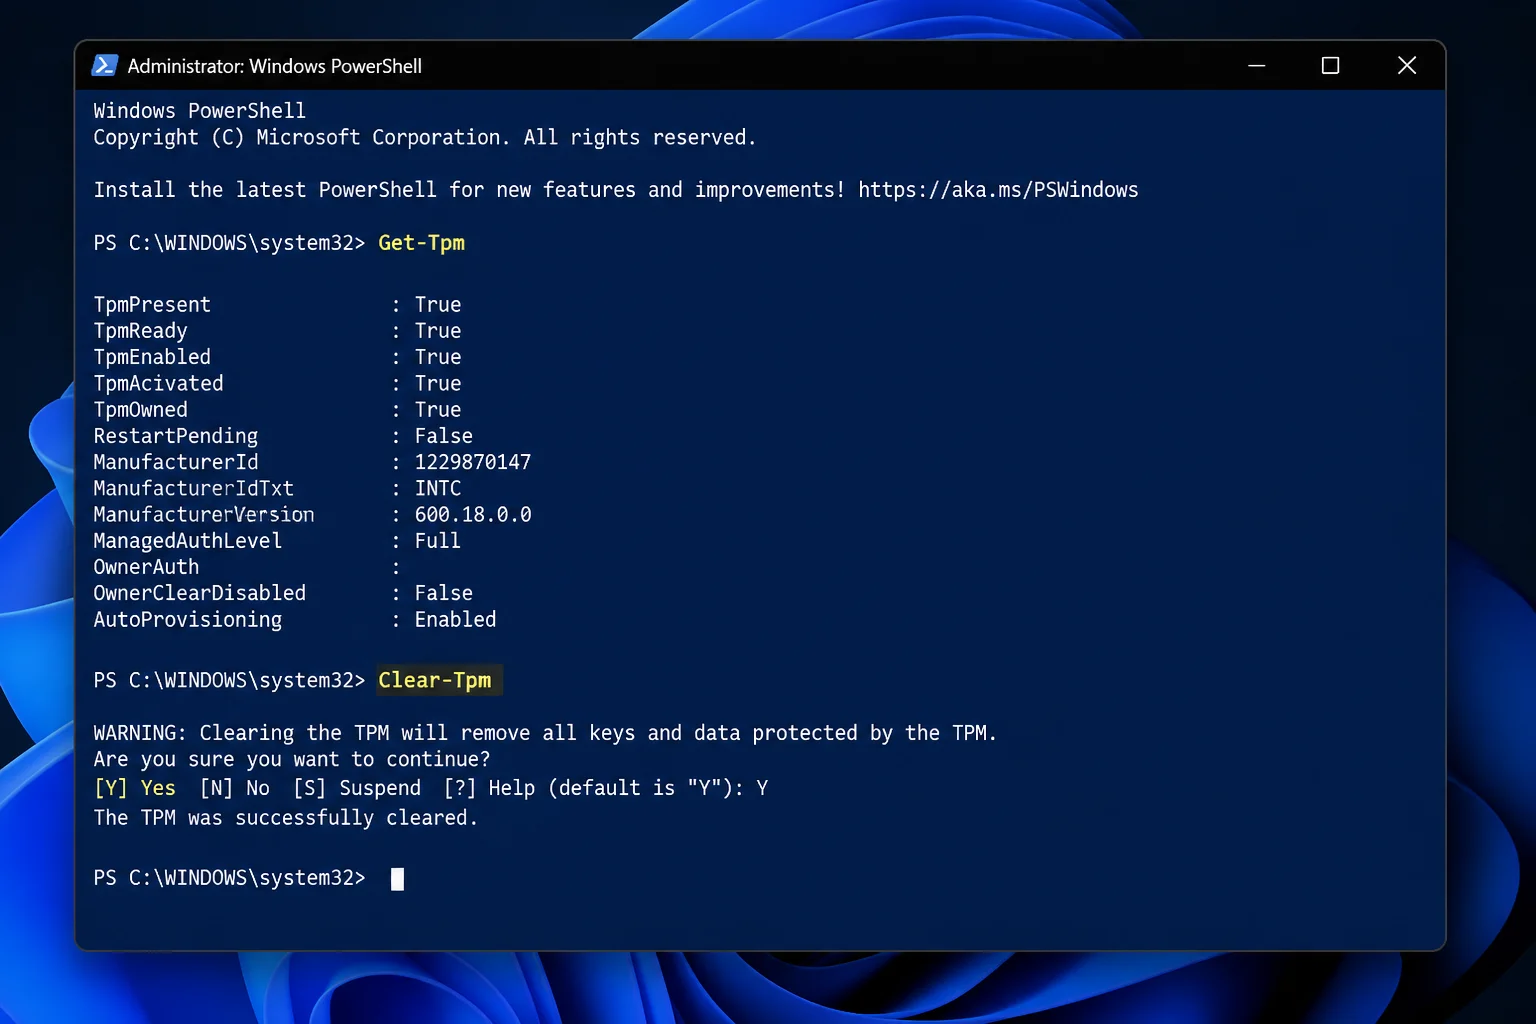Image resolution: width=1536 pixels, height=1024 pixels.
Task: Click the OwnerClearDisabled value False
Action: tap(444, 593)
